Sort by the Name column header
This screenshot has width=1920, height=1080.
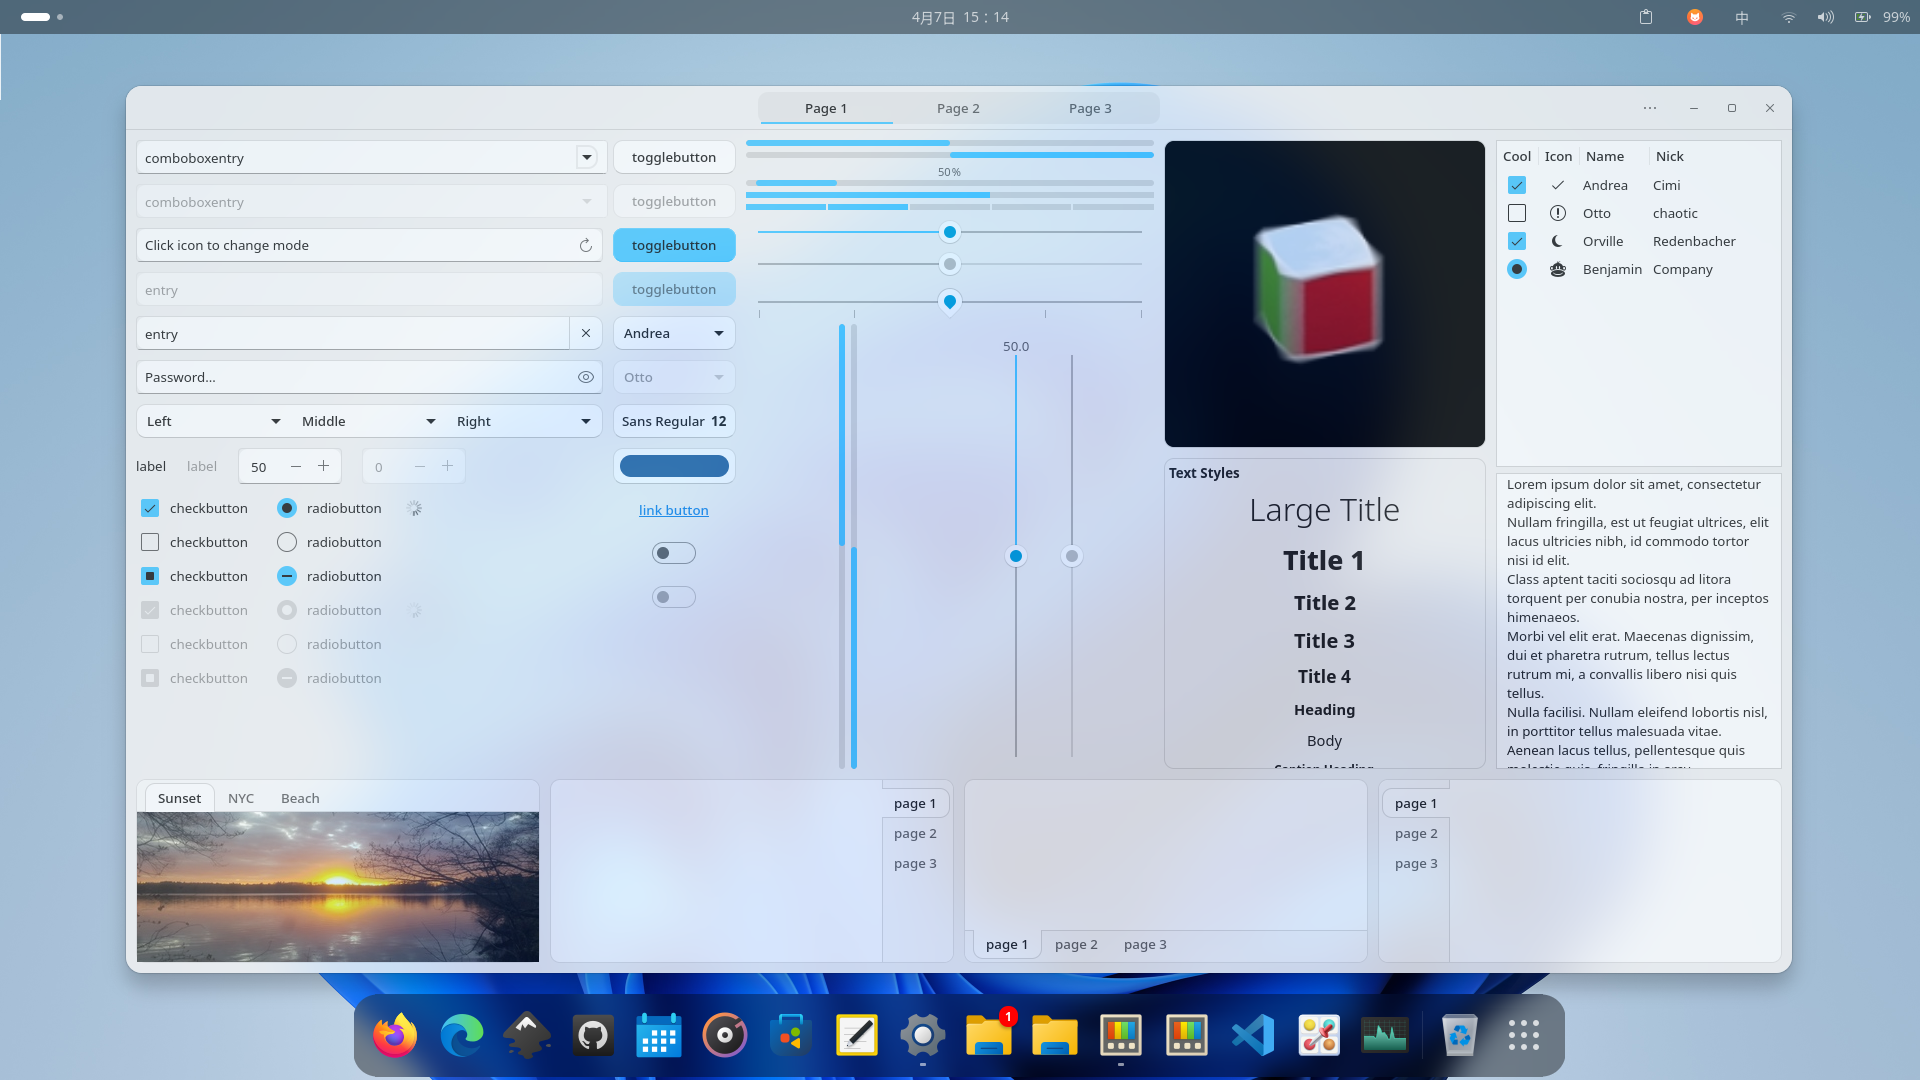coord(1604,156)
